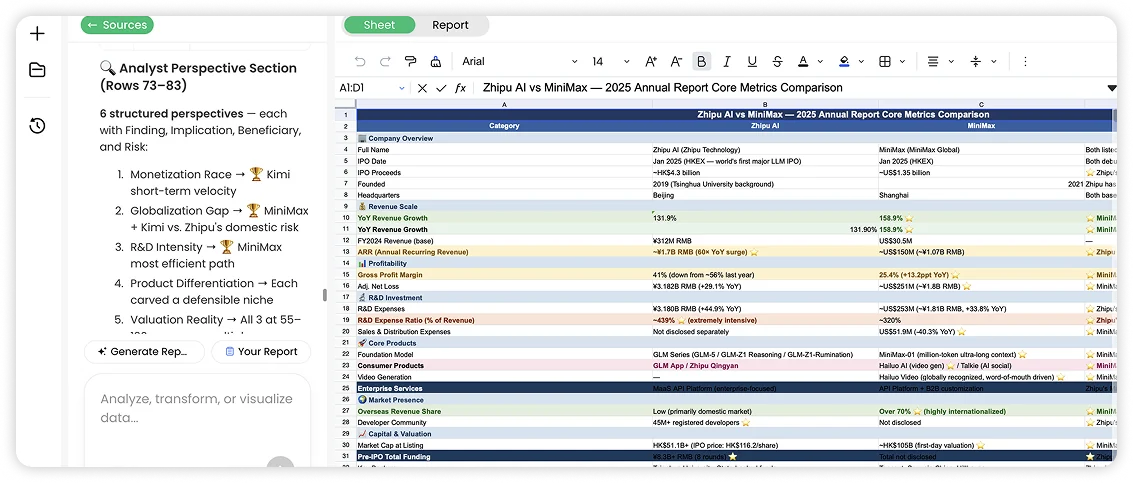Screen dimensions: 1133x483
Task: Open horizontal align dropdown arrow
Action: coord(951,61)
